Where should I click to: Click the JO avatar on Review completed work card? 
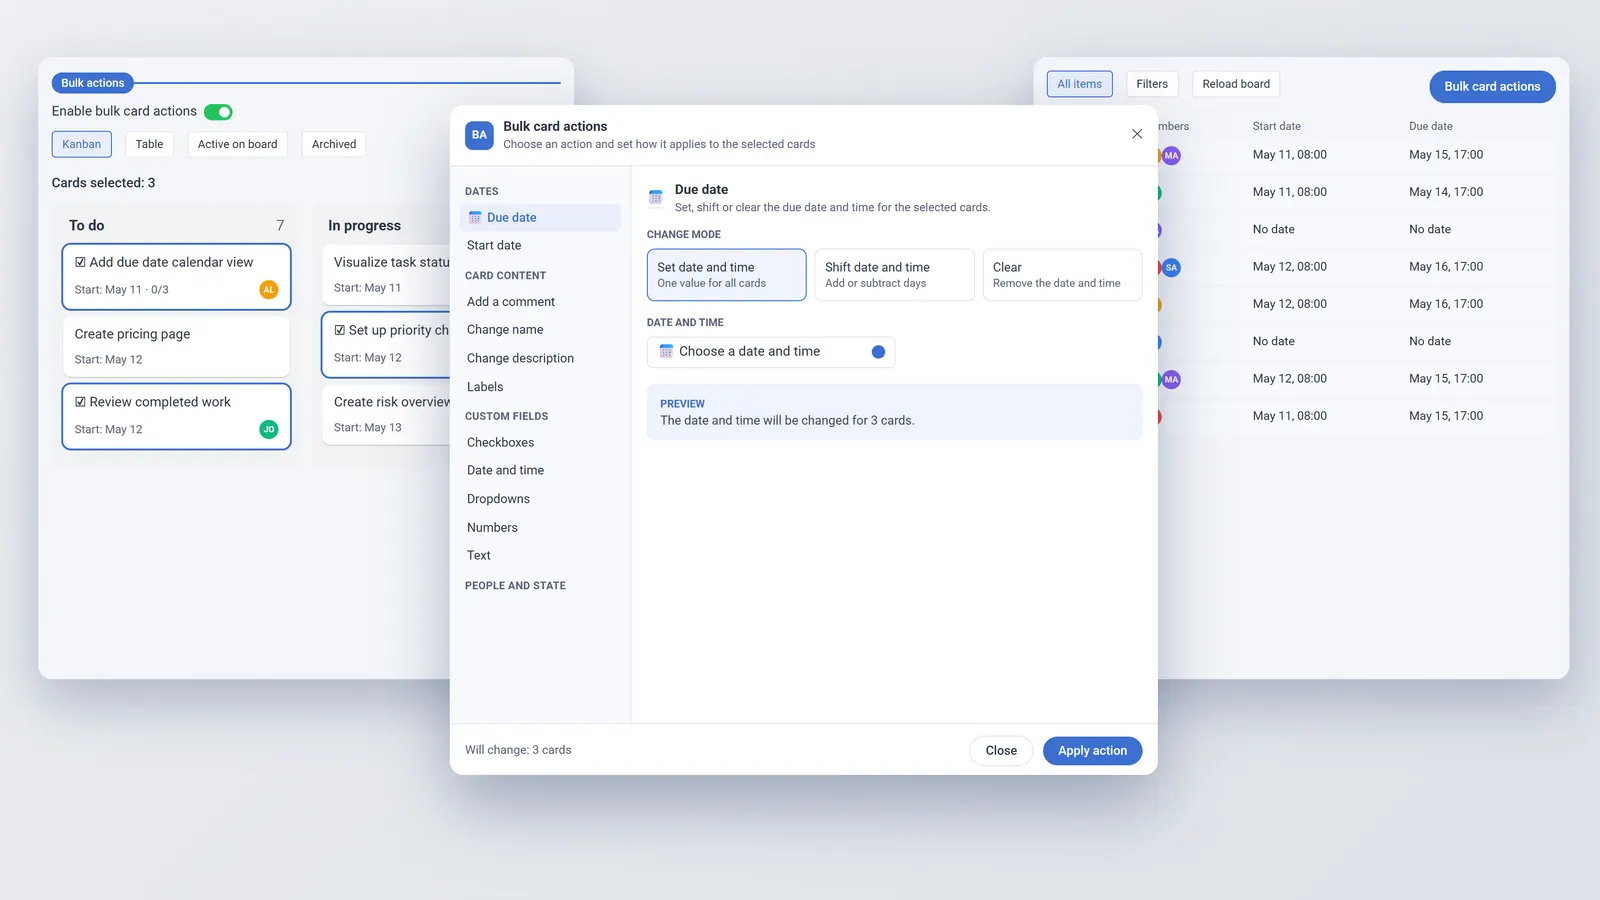click(268, 430)
